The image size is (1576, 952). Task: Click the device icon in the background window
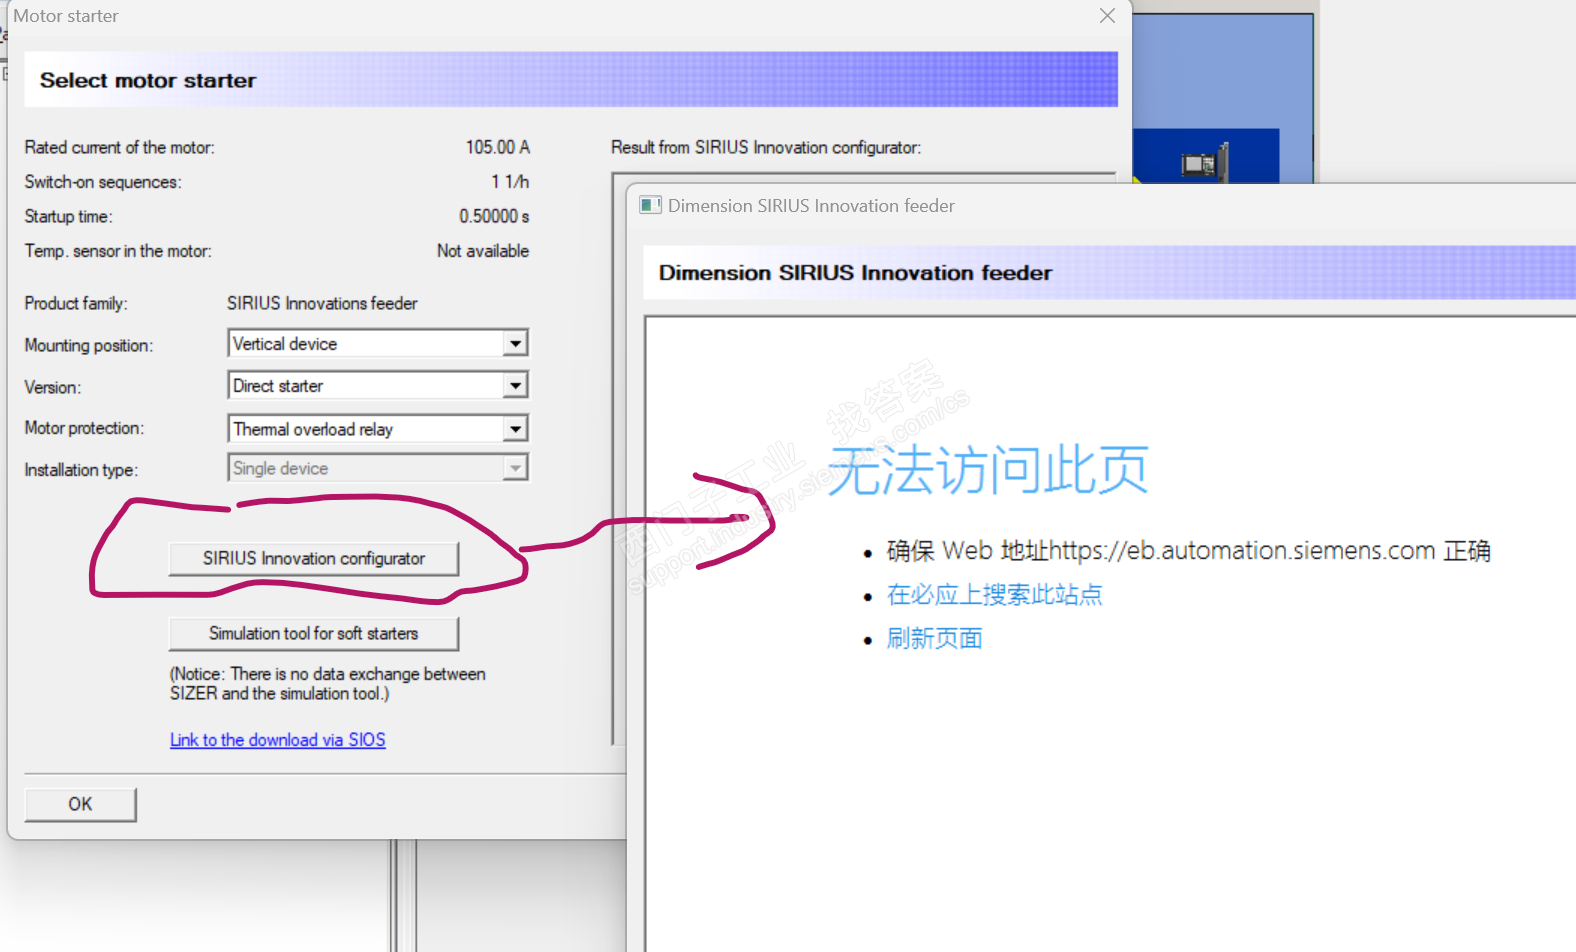click(x=1203, y=163)
